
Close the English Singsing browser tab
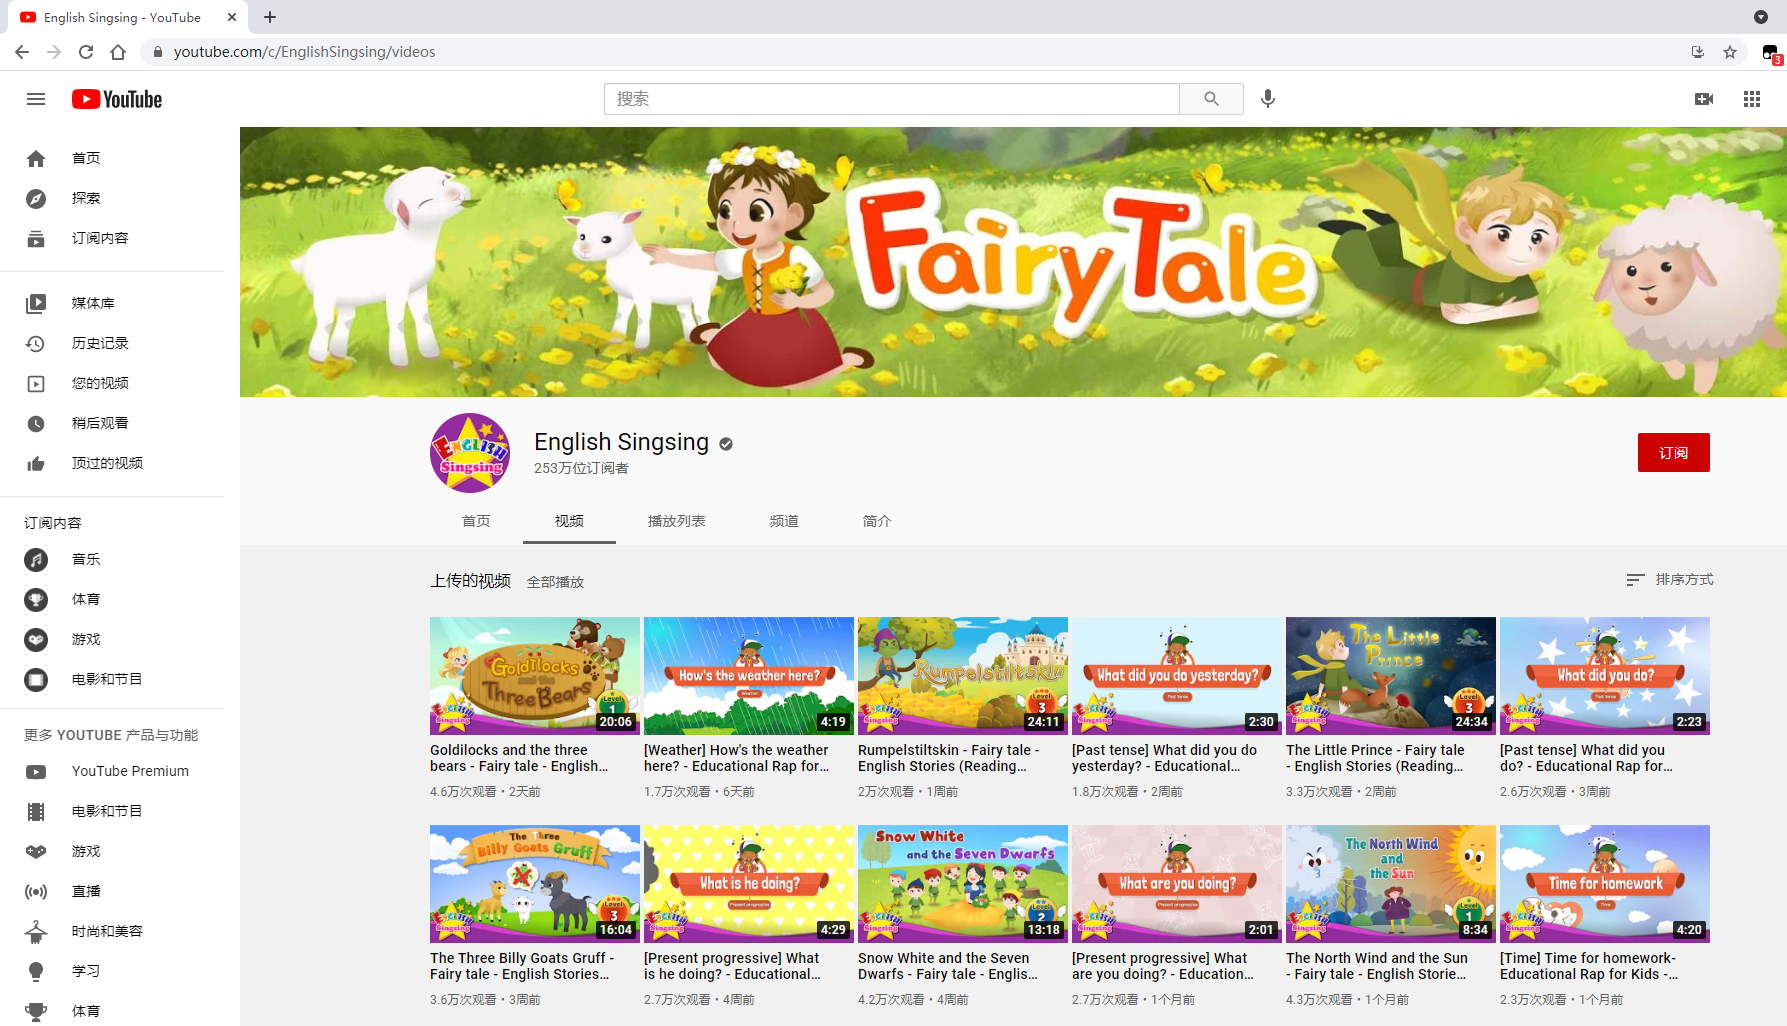(x=232, y=17)
